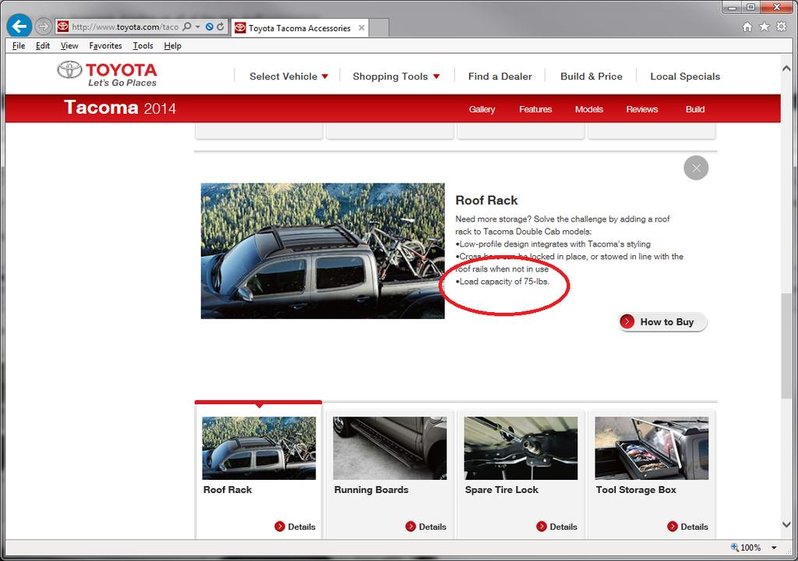This screenshot has width=798, height=561.
Task: Open the zoom level dropdown arrow
Action: 774,548
